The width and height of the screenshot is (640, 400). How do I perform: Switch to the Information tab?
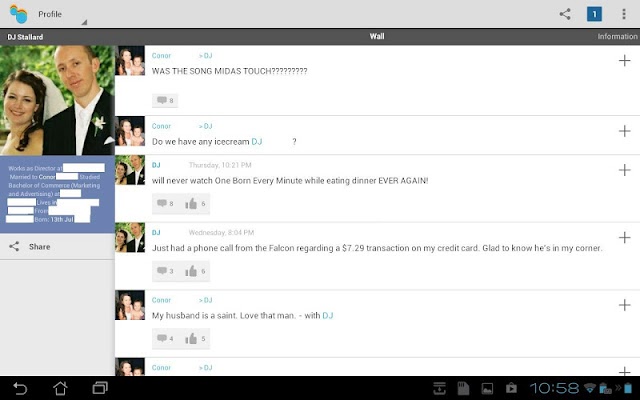pos(617,36)
